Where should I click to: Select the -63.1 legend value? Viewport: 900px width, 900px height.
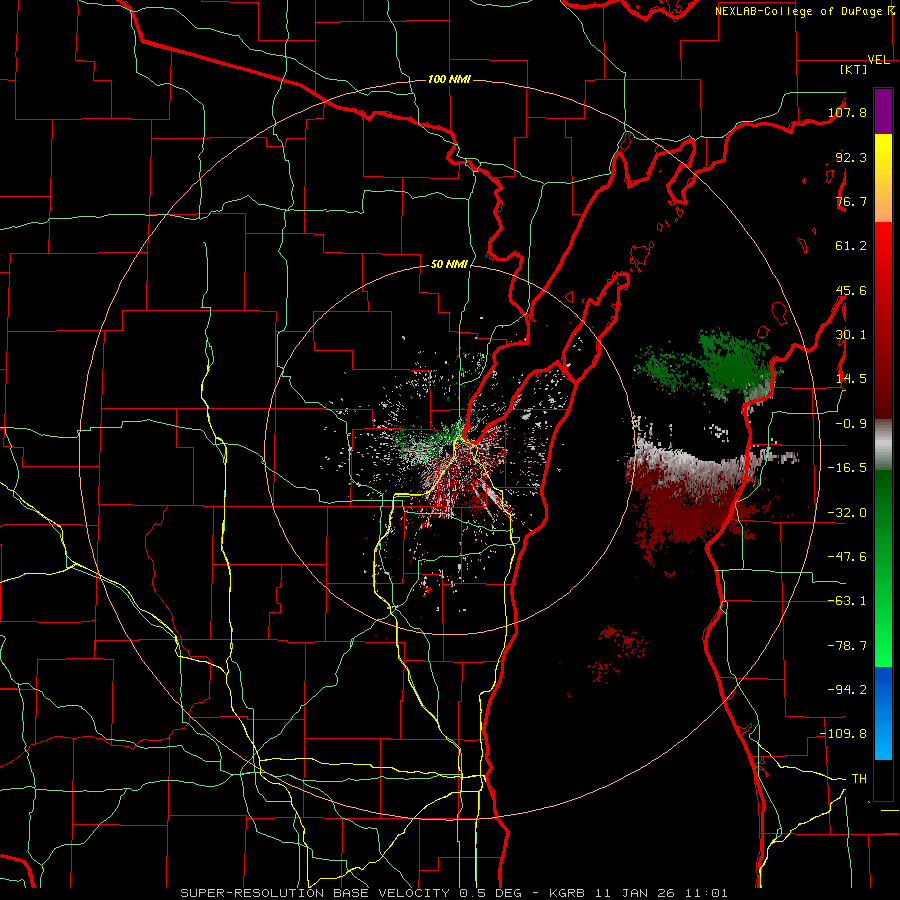[x=847, y=601]
